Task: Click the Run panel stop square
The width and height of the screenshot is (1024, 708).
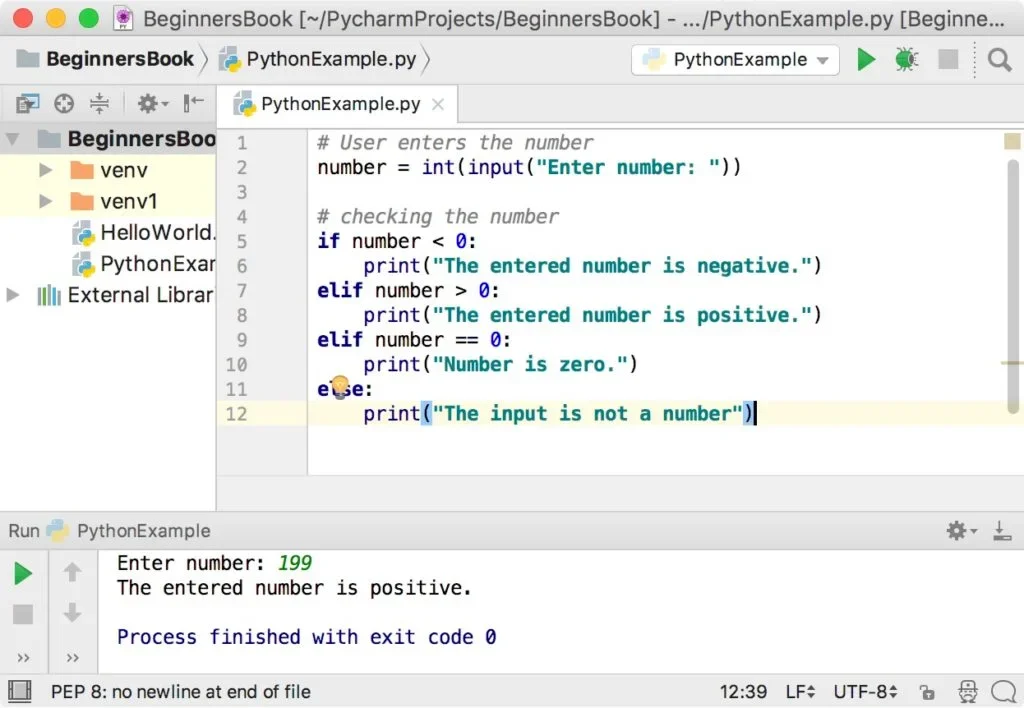Action: 23,614
